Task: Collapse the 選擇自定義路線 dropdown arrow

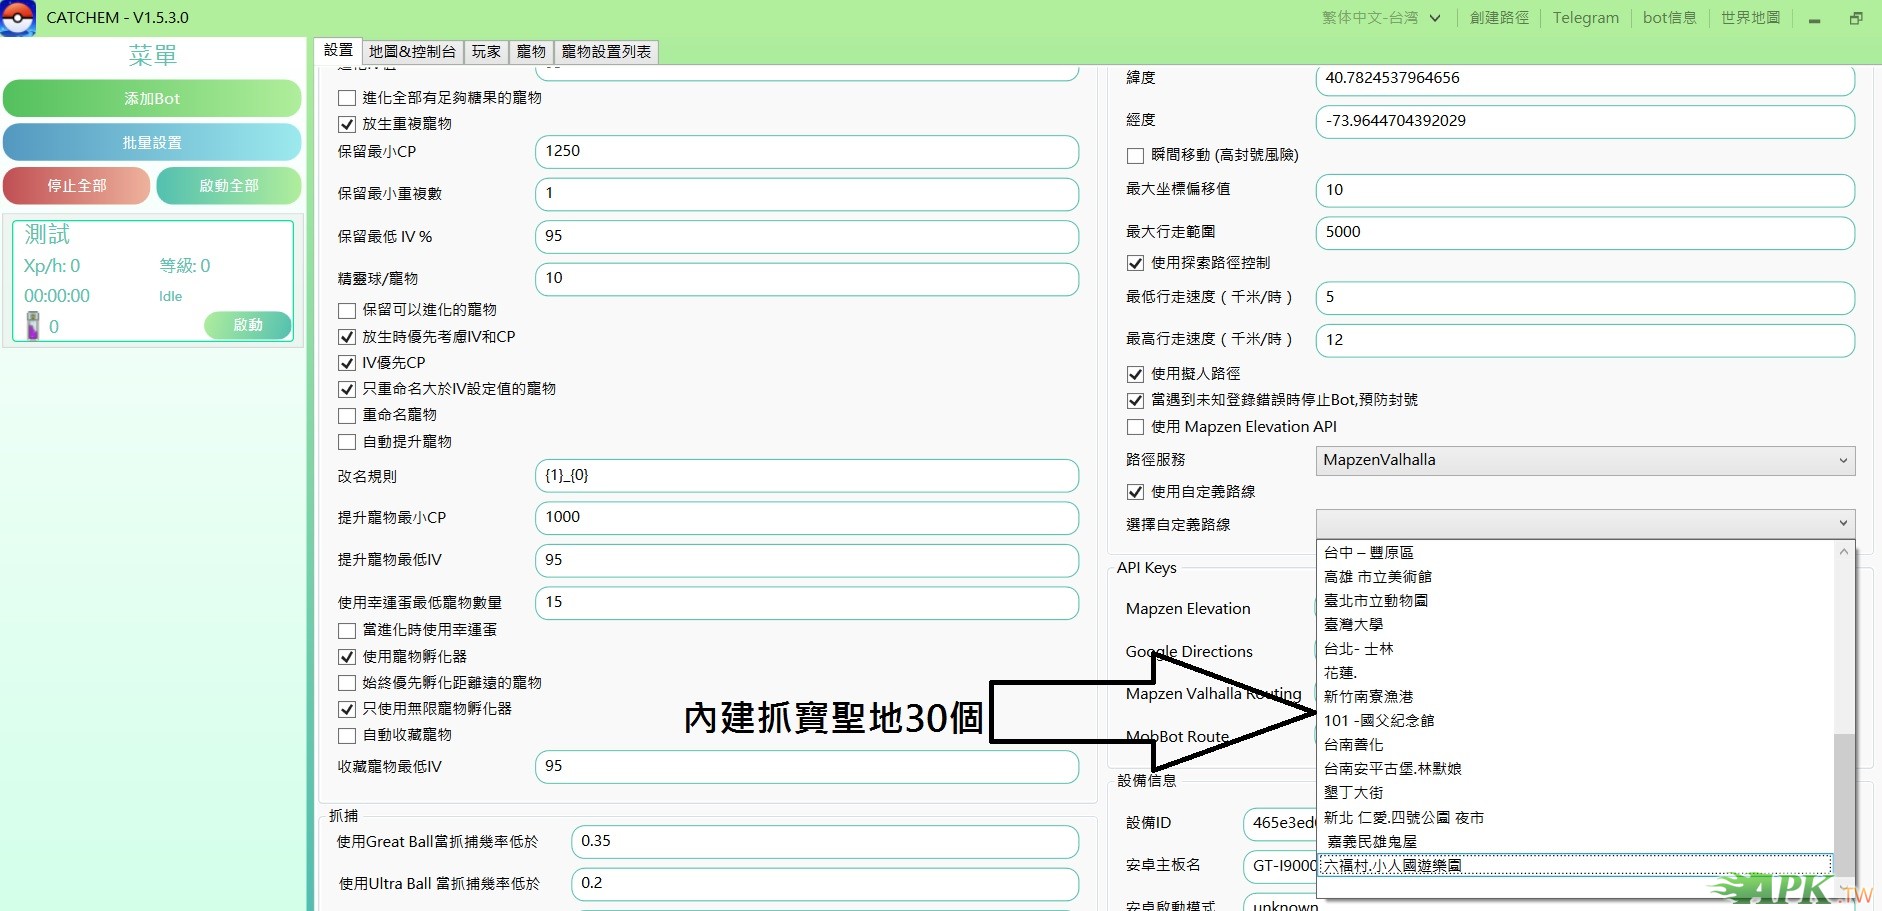Action: [x=1842, y=524]
